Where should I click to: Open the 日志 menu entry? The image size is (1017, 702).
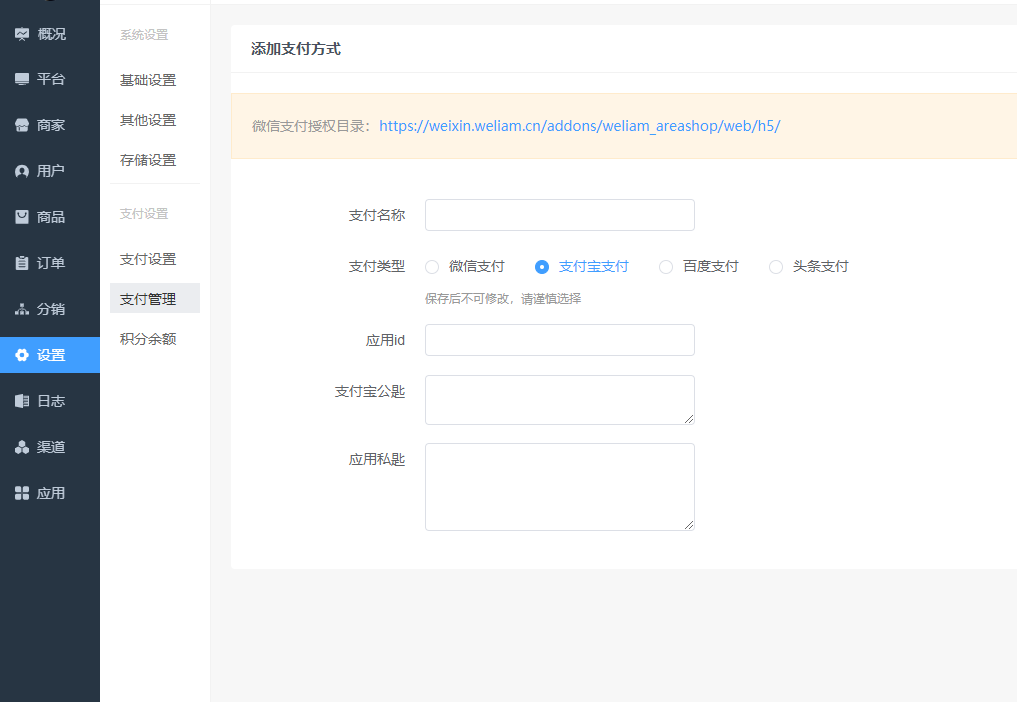click(x=50, y=401)
